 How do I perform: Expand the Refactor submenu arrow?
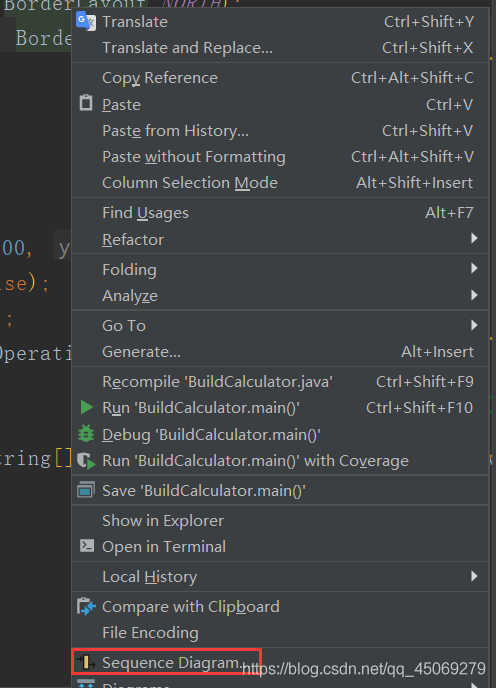tap(474, 238)
